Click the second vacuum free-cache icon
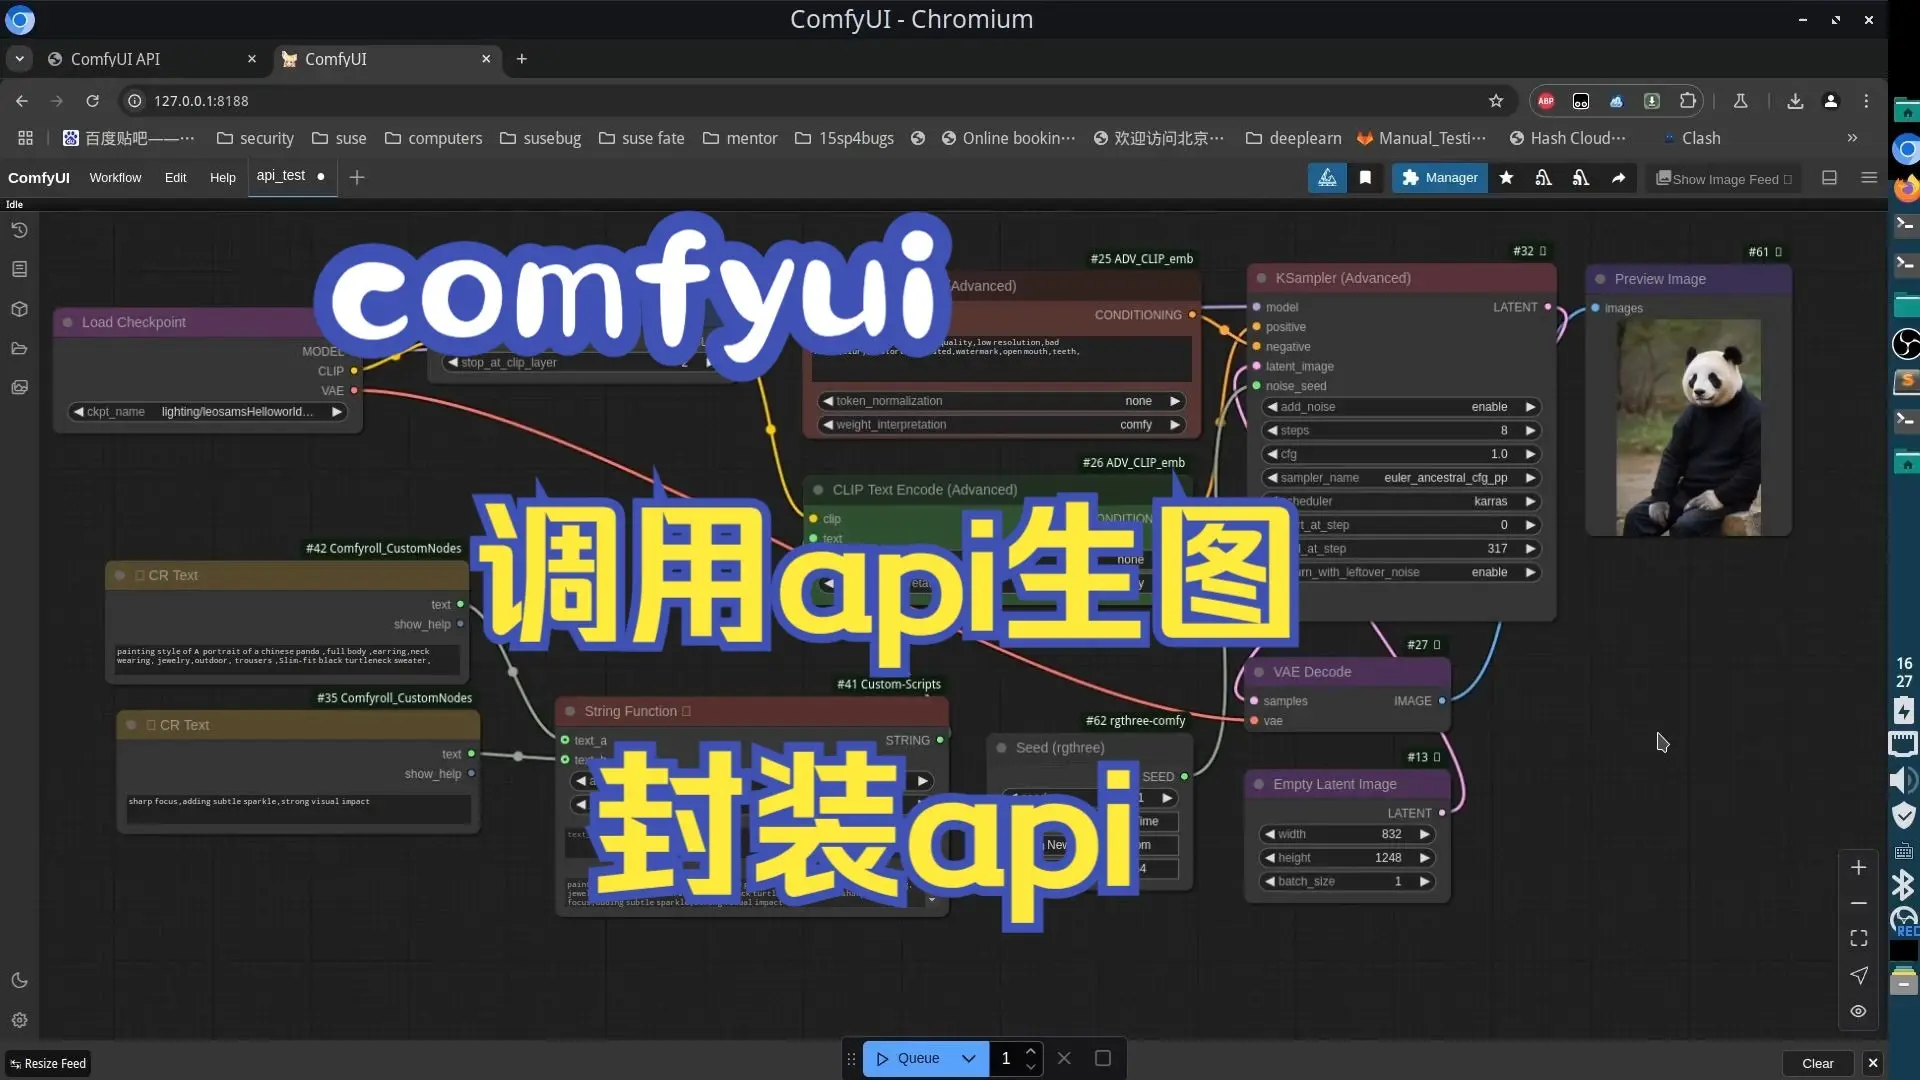This screenshot has height=1080, width=1920. click(1580, 178)
